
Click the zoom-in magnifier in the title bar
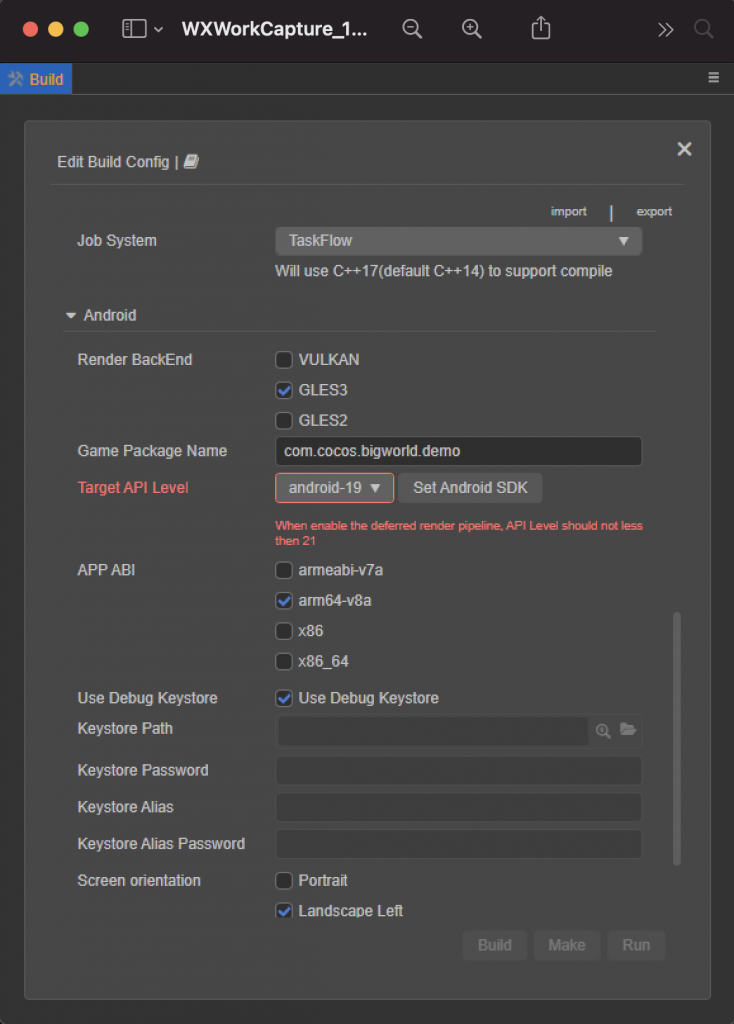coord(471,28)
